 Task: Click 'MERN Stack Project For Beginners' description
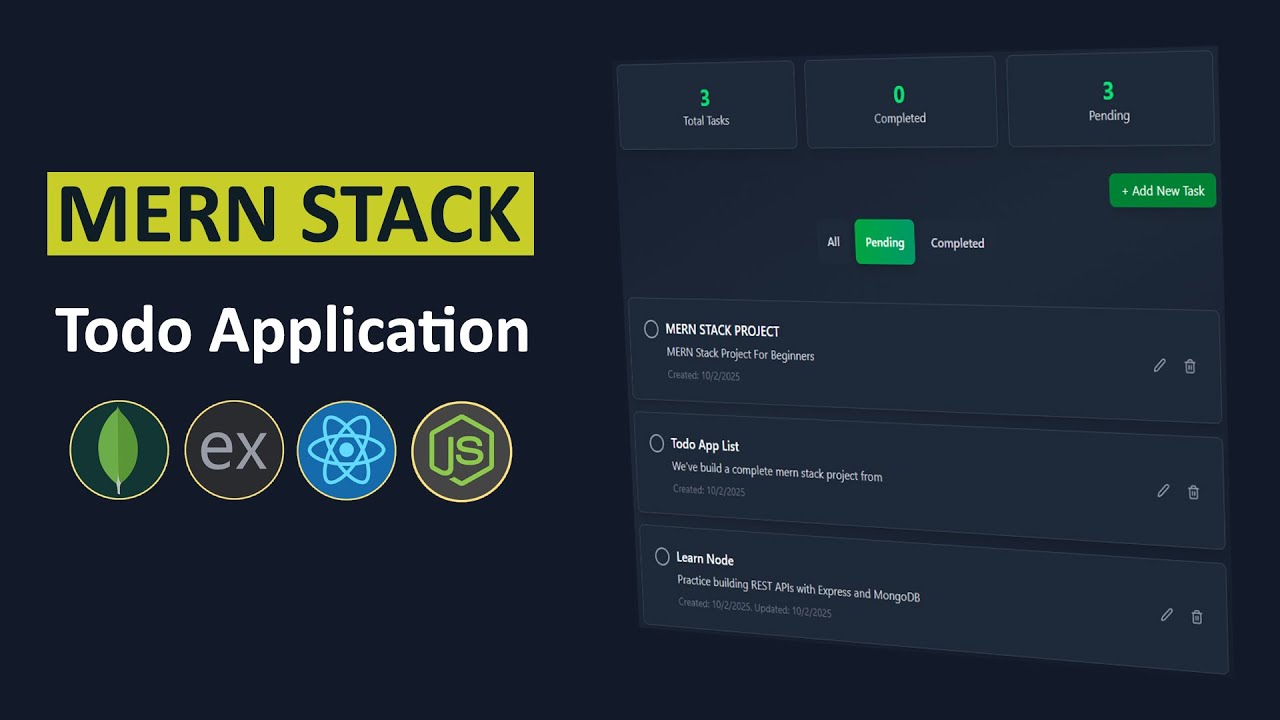[740, 355]
